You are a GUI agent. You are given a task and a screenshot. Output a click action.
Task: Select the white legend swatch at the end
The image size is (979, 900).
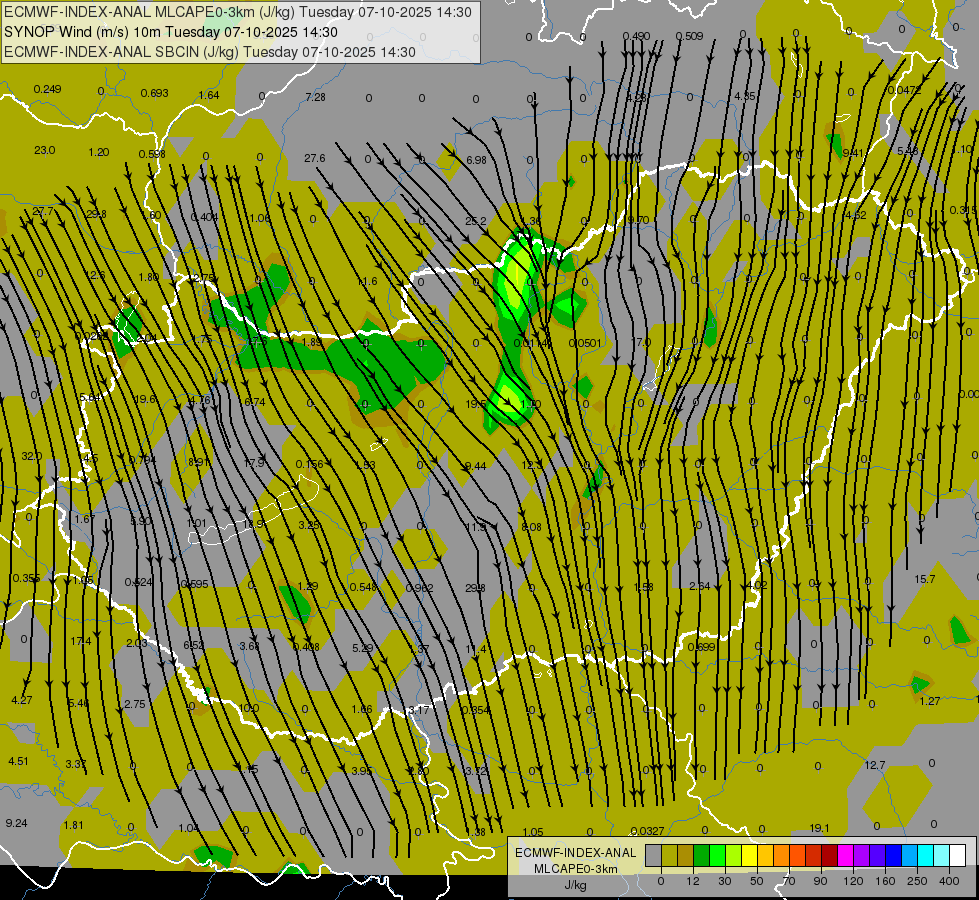coord(957,856)
